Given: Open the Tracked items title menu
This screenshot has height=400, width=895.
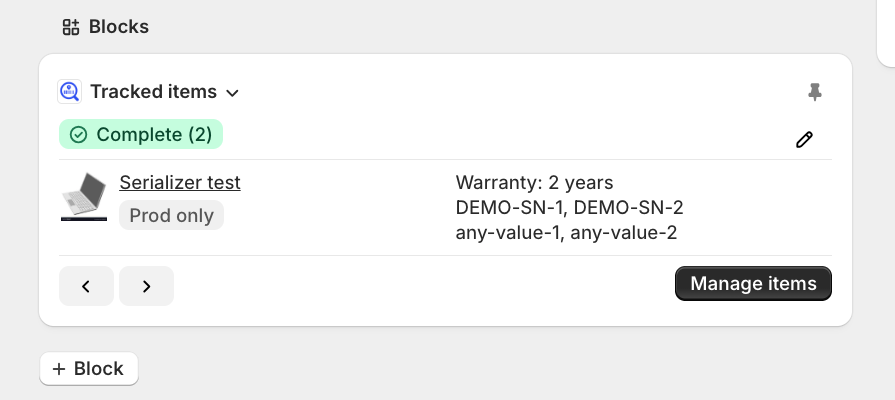Looking at the screenshot, I should coord(153,92).
